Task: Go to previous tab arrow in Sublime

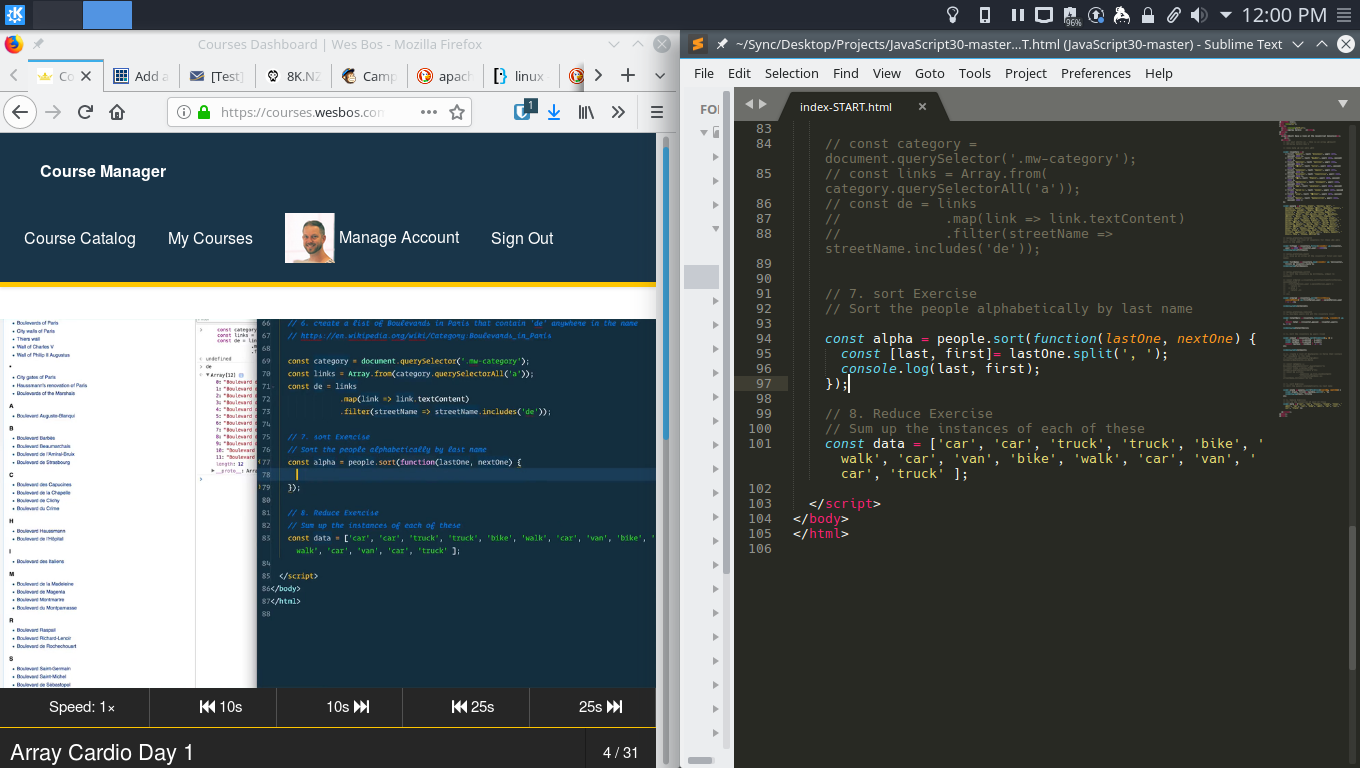Action: pos(747,103)
